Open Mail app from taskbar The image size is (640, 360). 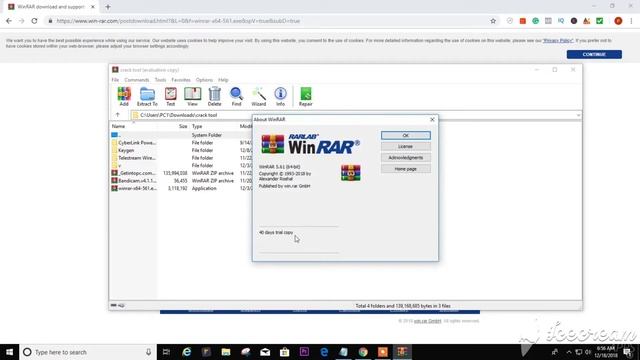265,352
